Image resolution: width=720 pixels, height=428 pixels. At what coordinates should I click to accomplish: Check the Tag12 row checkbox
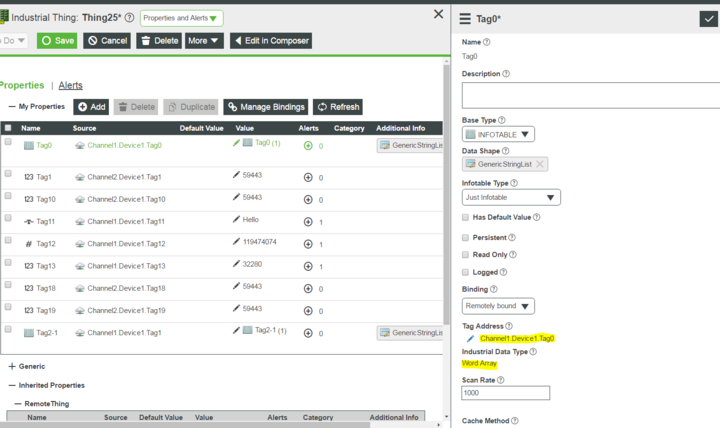pyautogui.click(x=8, y=240)
